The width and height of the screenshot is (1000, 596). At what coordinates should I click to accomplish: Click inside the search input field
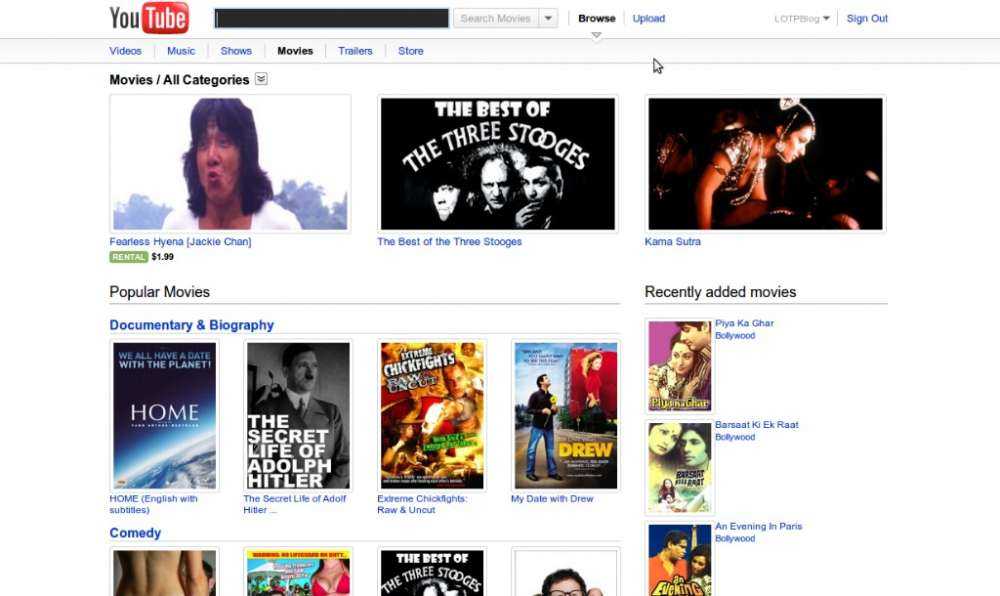[331, 18]
